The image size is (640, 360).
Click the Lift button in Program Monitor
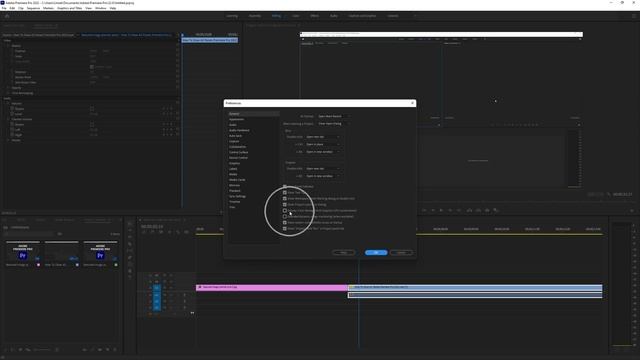pos(469,210)
